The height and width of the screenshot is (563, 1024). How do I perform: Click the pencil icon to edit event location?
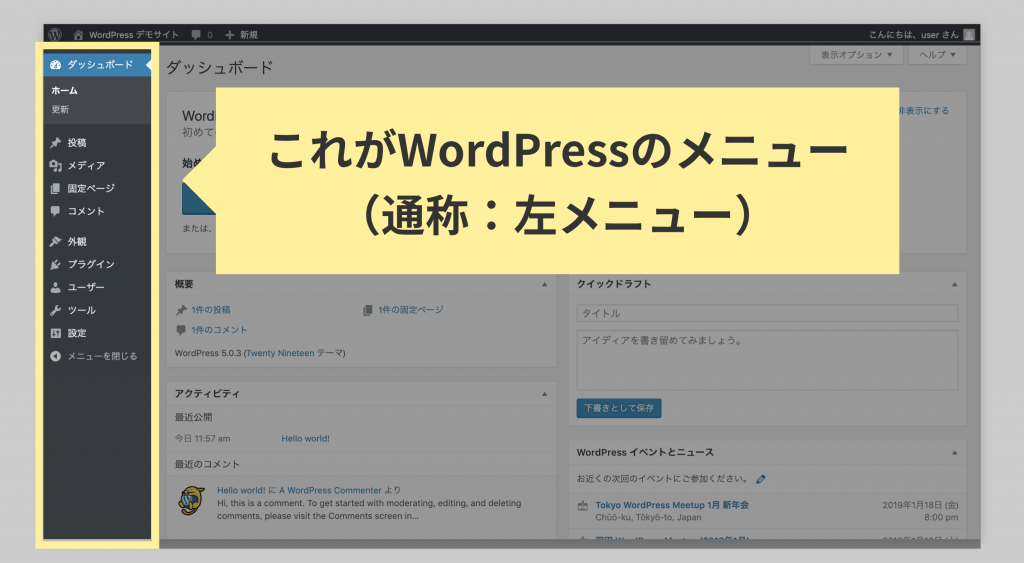(x=761, y=479)
